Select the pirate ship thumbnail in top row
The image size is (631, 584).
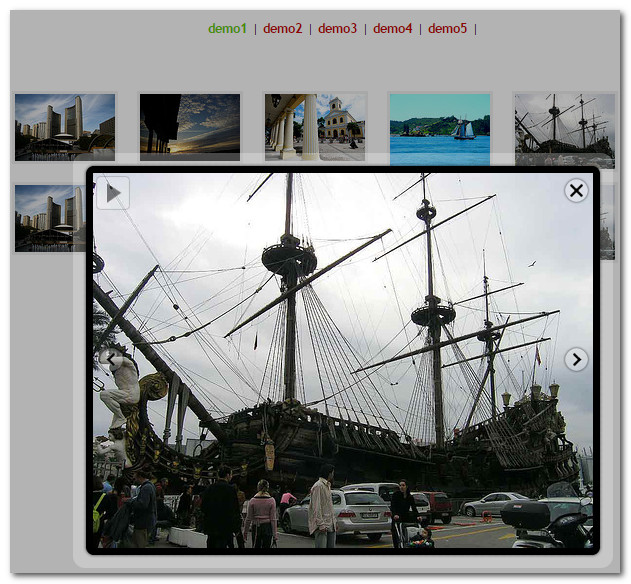click(x=565, y=130)
